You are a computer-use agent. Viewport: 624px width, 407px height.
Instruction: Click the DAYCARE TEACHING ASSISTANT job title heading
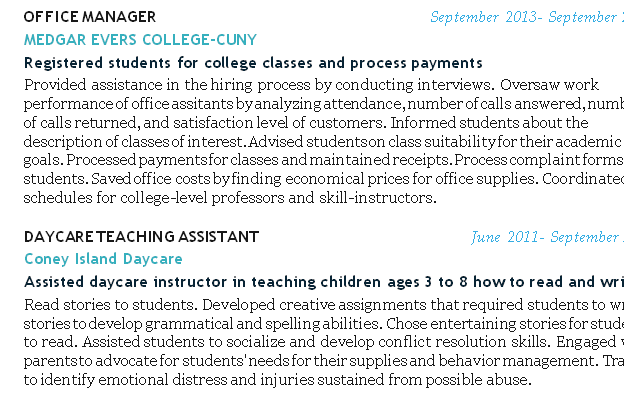pyautogui.click(x=141, y=237)
